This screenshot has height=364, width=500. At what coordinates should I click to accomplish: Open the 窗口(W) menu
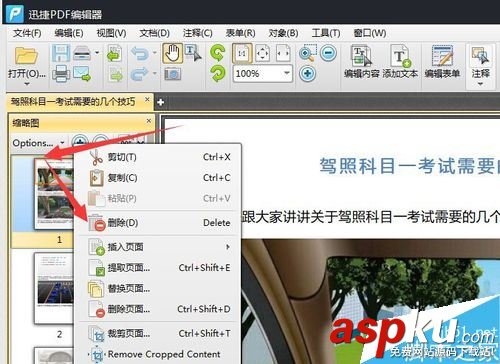click(370, 33)
